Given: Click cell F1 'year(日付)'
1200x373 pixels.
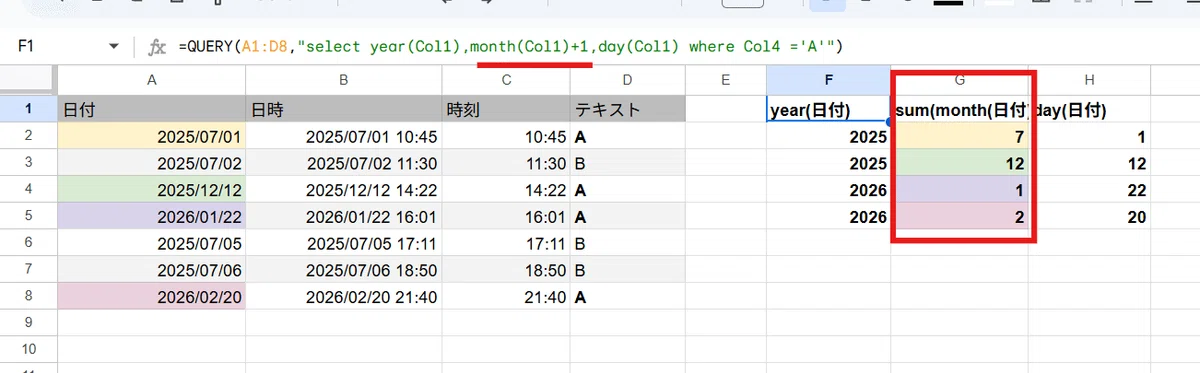Looking at the screenshot, I should (828, 109).
